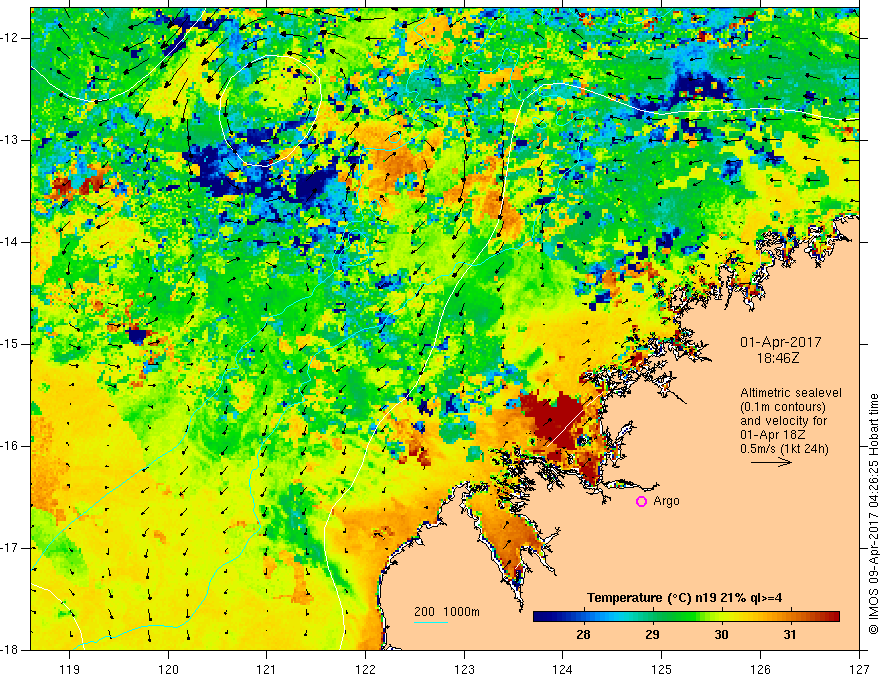Click the '01-Apr 18Z' caption line
880x680 pixels.
pos(774,435)
